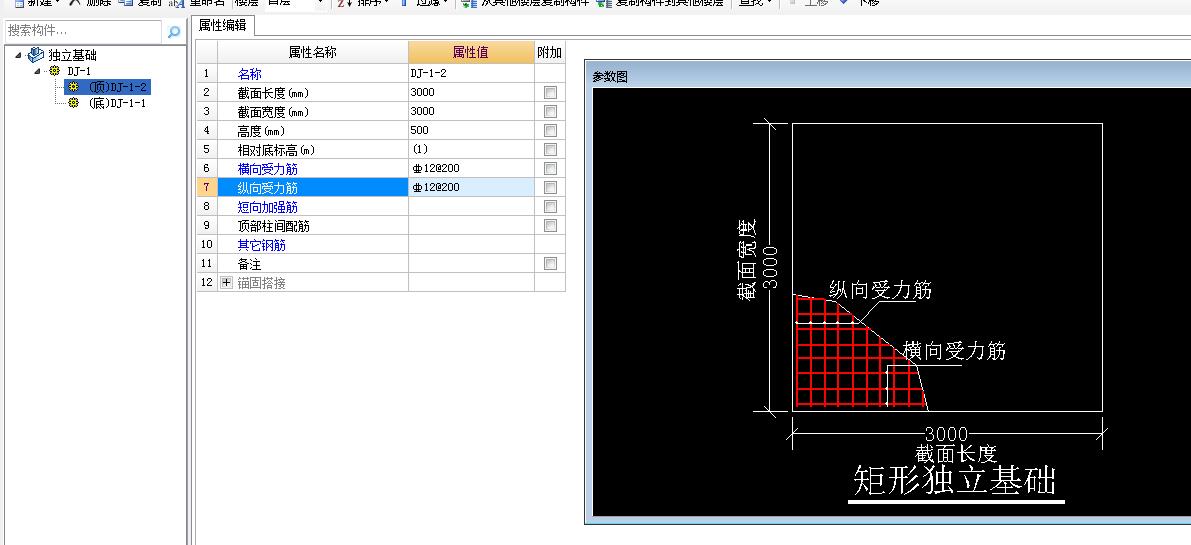Tick the 附加 checkbox for 顶部柱间配筋
Screen dimensions: 1191x545
point(550,225)
